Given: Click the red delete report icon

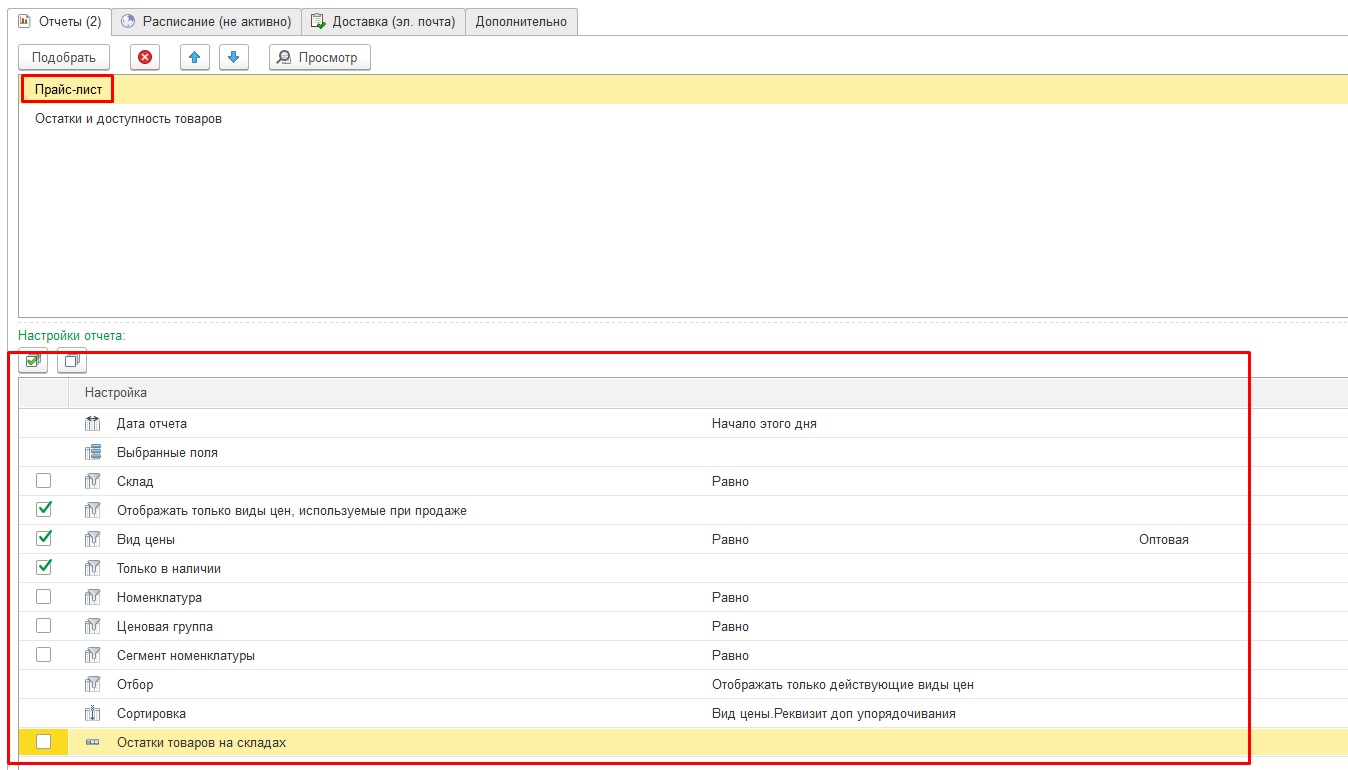Looking at the screenshot, I should point(145,58).
